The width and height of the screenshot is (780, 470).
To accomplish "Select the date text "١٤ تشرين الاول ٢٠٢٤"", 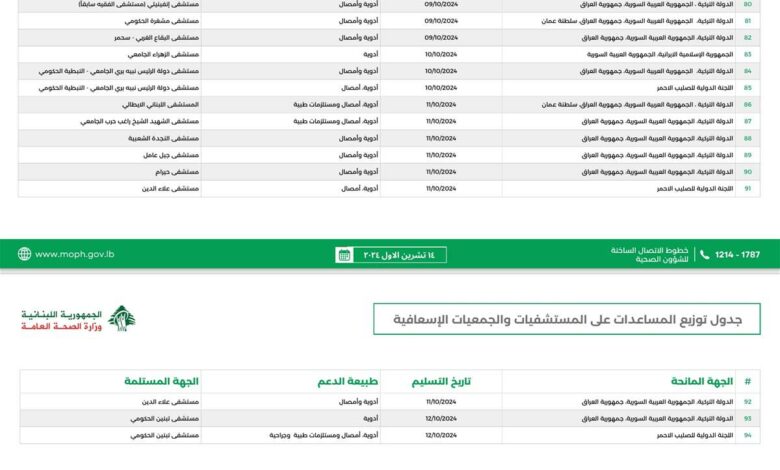I will 399,255.
